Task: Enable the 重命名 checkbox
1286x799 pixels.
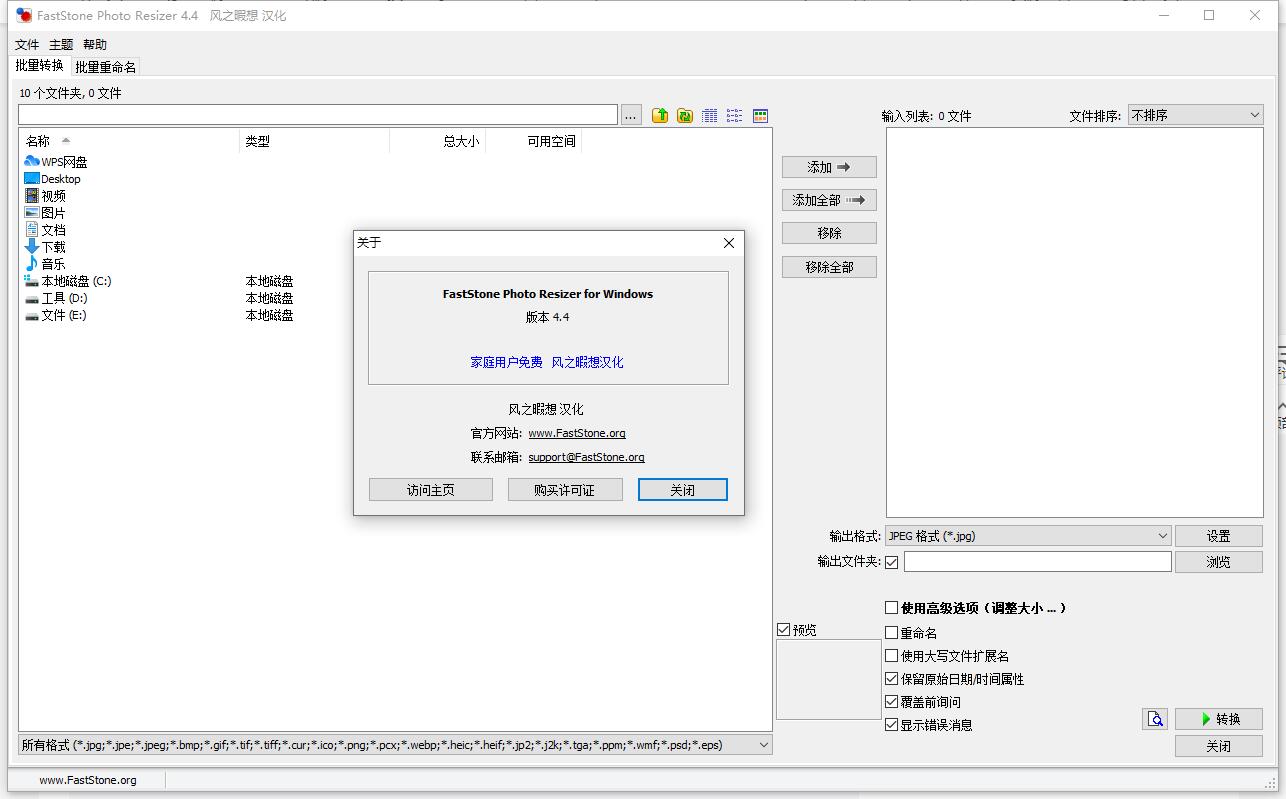Action: tap(892, 632)
